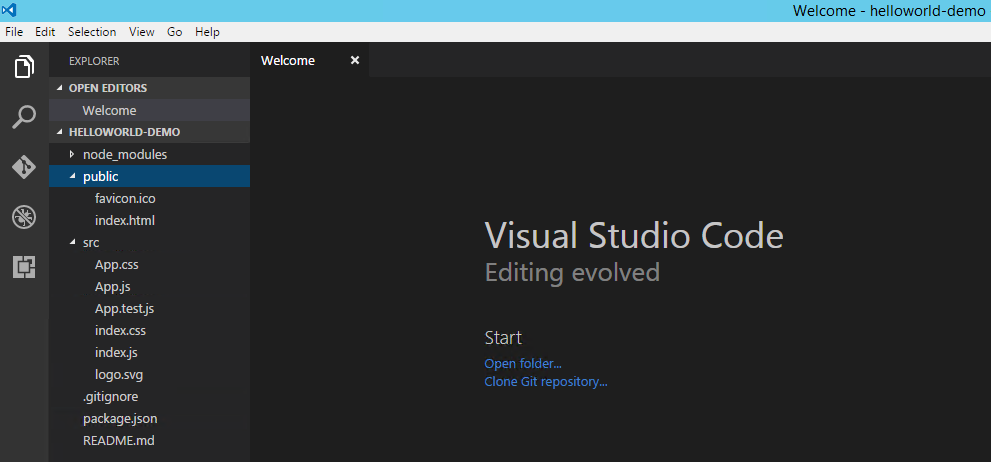Open App.js in the src folder
The width and height of the screenshot is (991, 462).
[113, 287]
